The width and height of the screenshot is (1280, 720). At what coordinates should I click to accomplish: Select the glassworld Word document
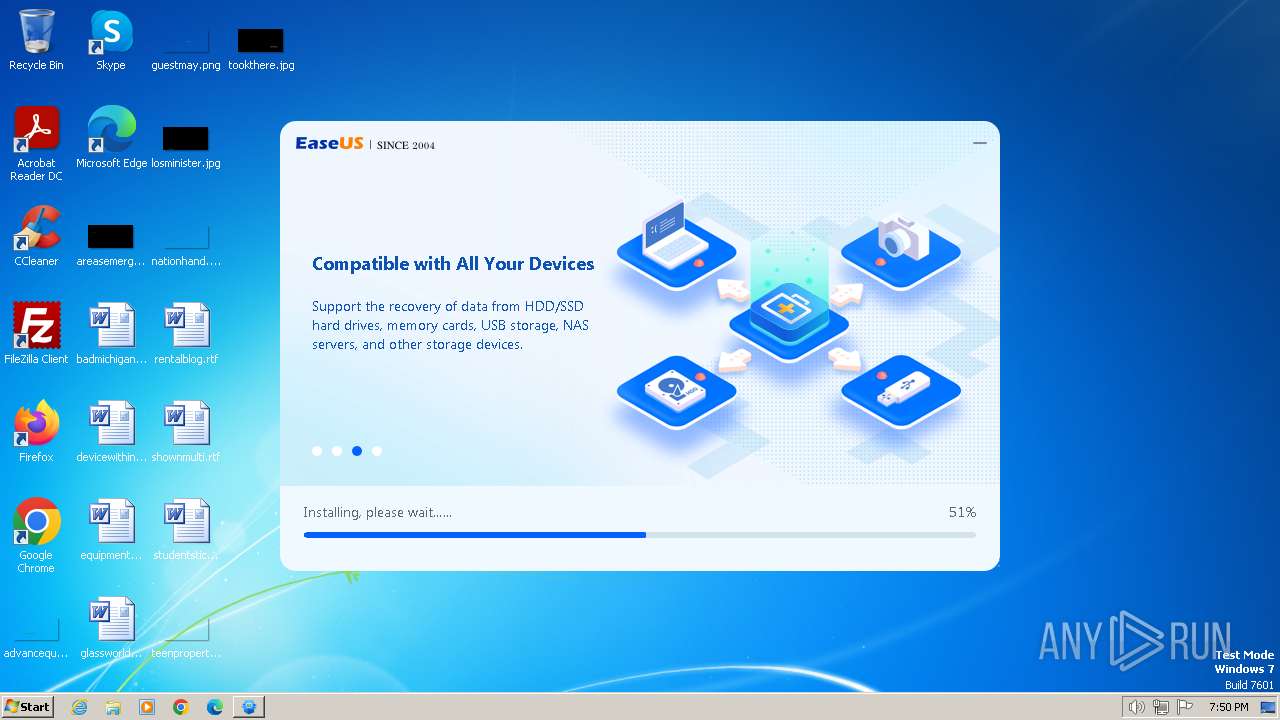pyautogui.click(x=111, y=628)
